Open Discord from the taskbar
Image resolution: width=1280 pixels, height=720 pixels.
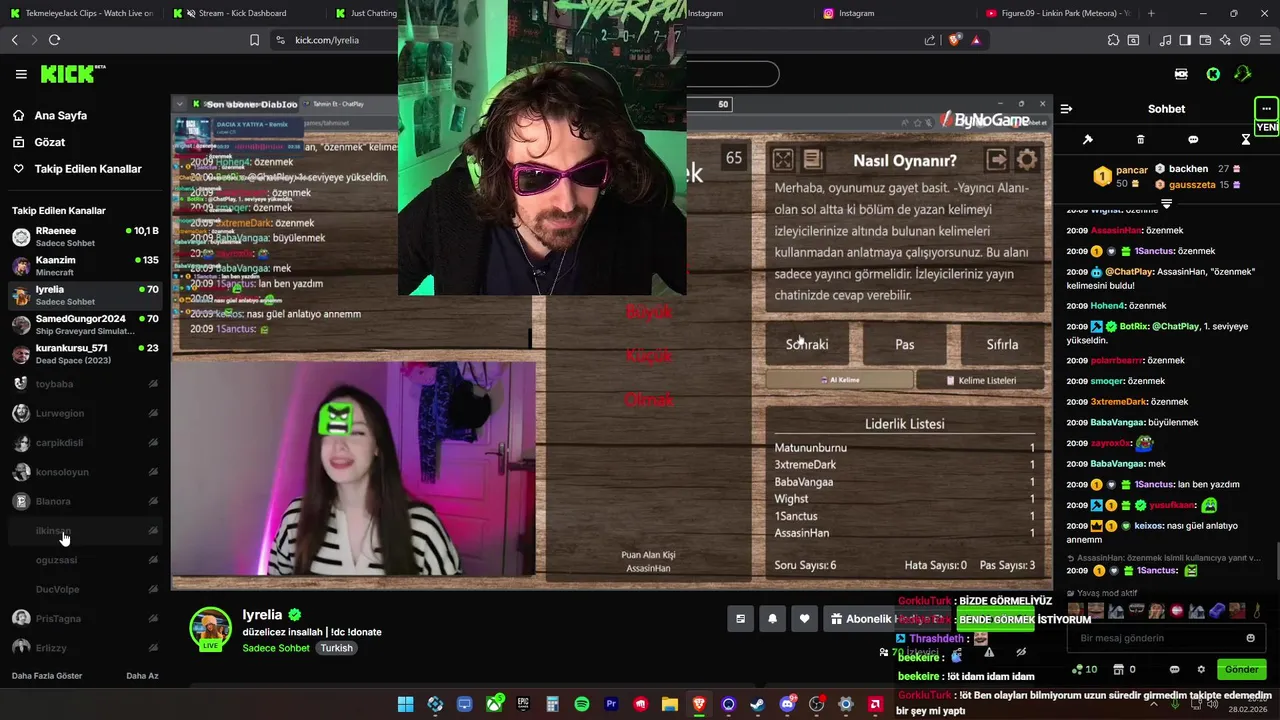coord(787,704)
